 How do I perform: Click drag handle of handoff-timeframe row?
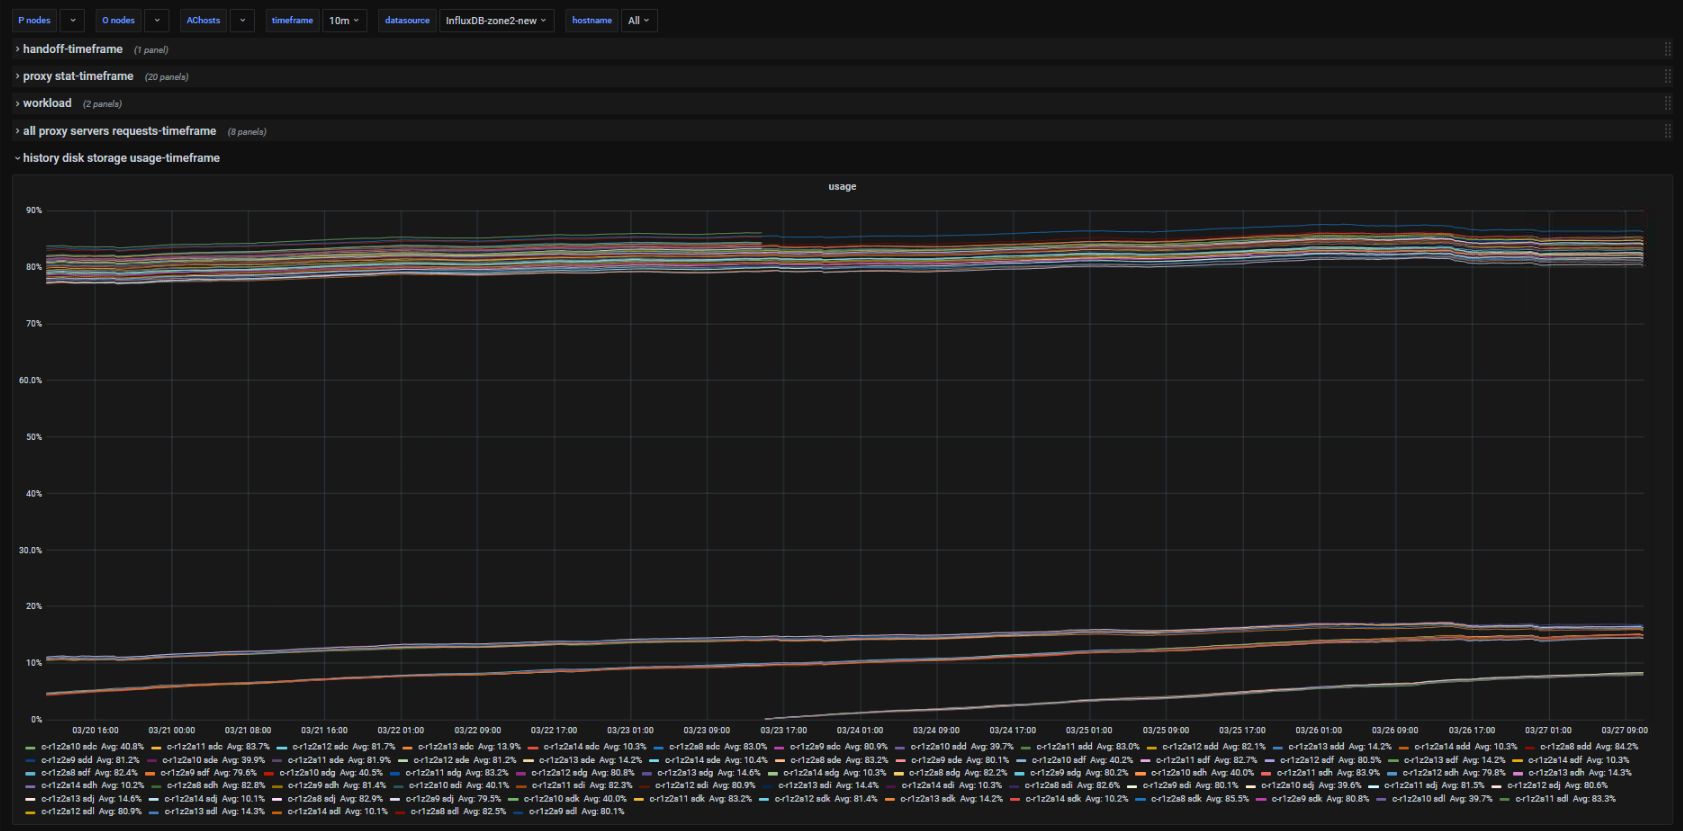[1667, 49]
